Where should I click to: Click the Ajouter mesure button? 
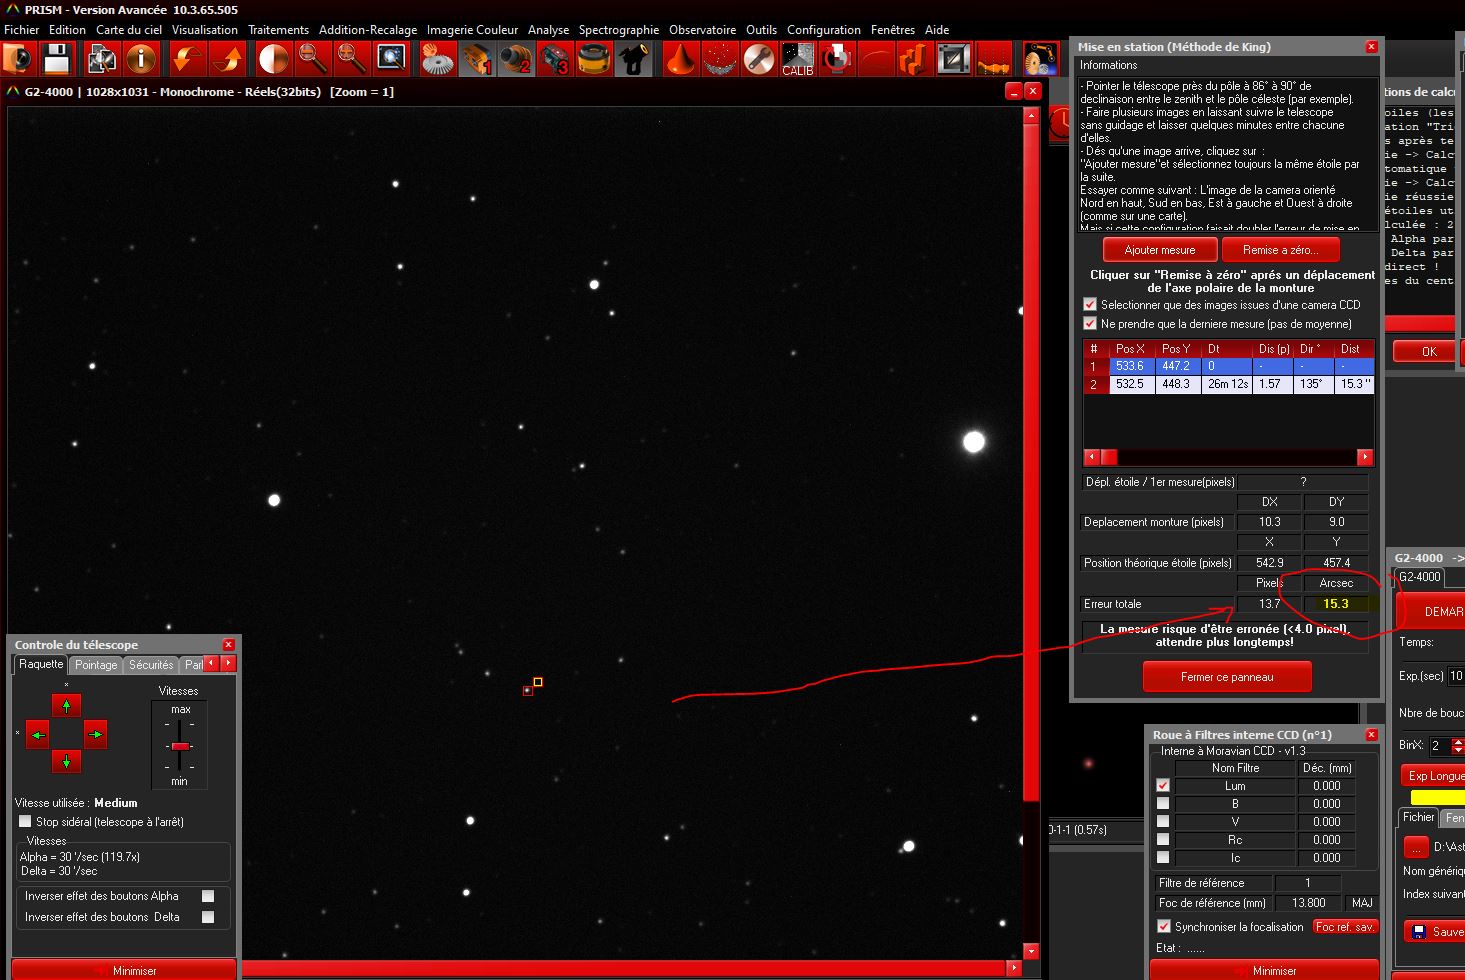(x=1159, y=250)
